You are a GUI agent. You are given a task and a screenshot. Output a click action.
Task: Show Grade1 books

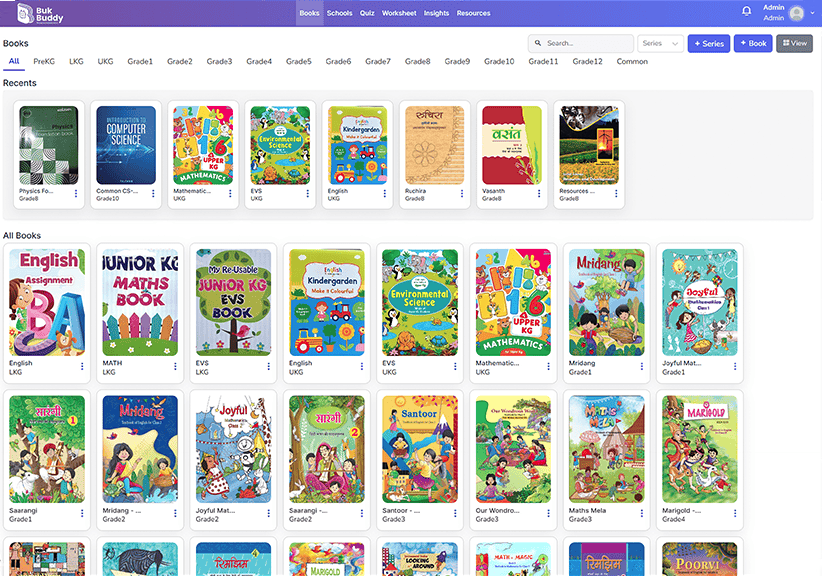point(140,61)
